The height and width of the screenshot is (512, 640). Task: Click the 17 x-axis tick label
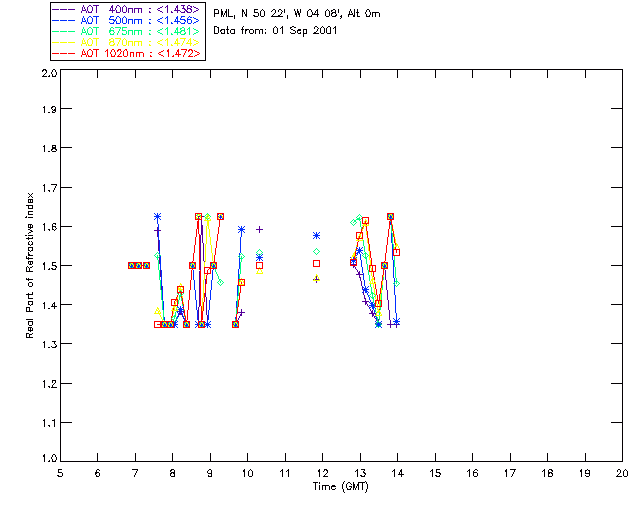[510, 473]
